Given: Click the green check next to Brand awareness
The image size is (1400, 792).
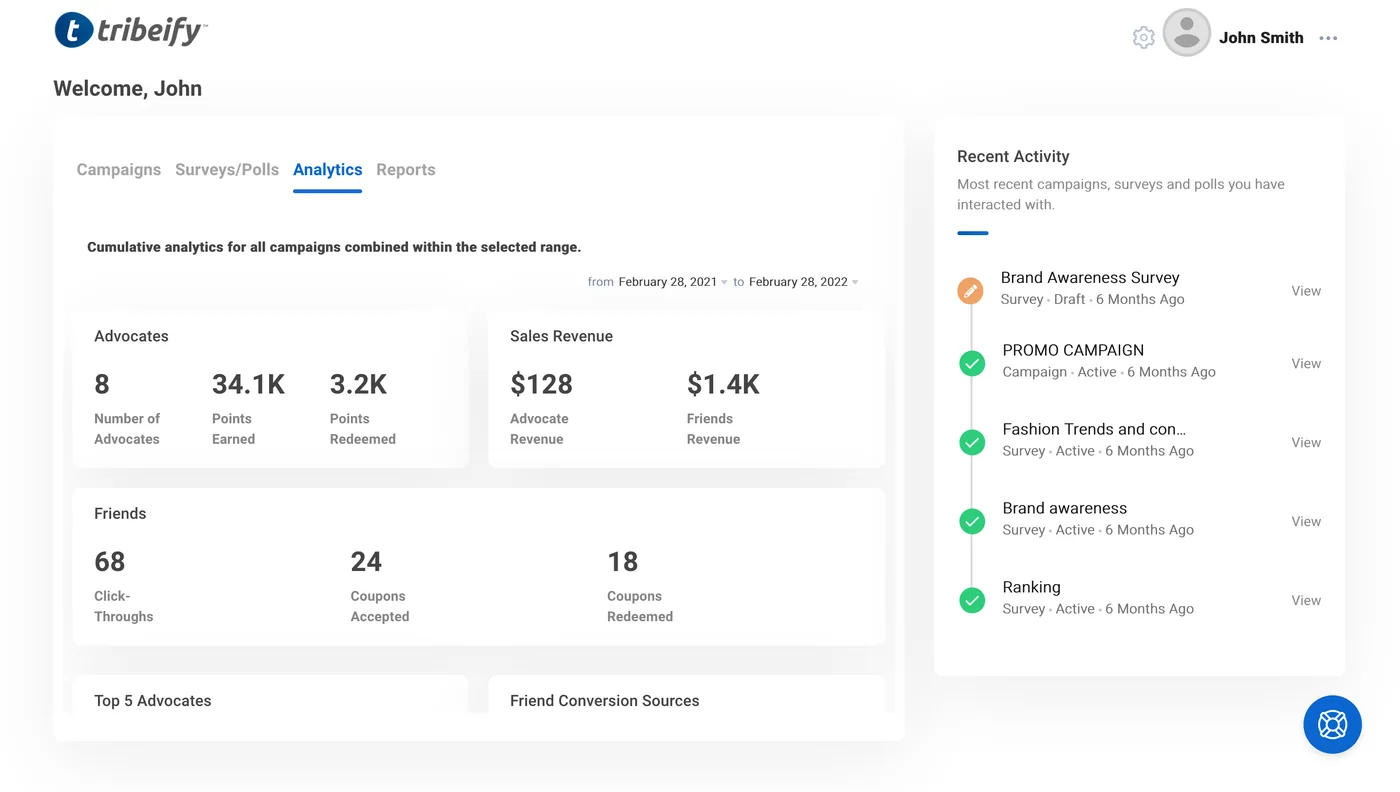Looking at the screenshot, I should (972, 521).
